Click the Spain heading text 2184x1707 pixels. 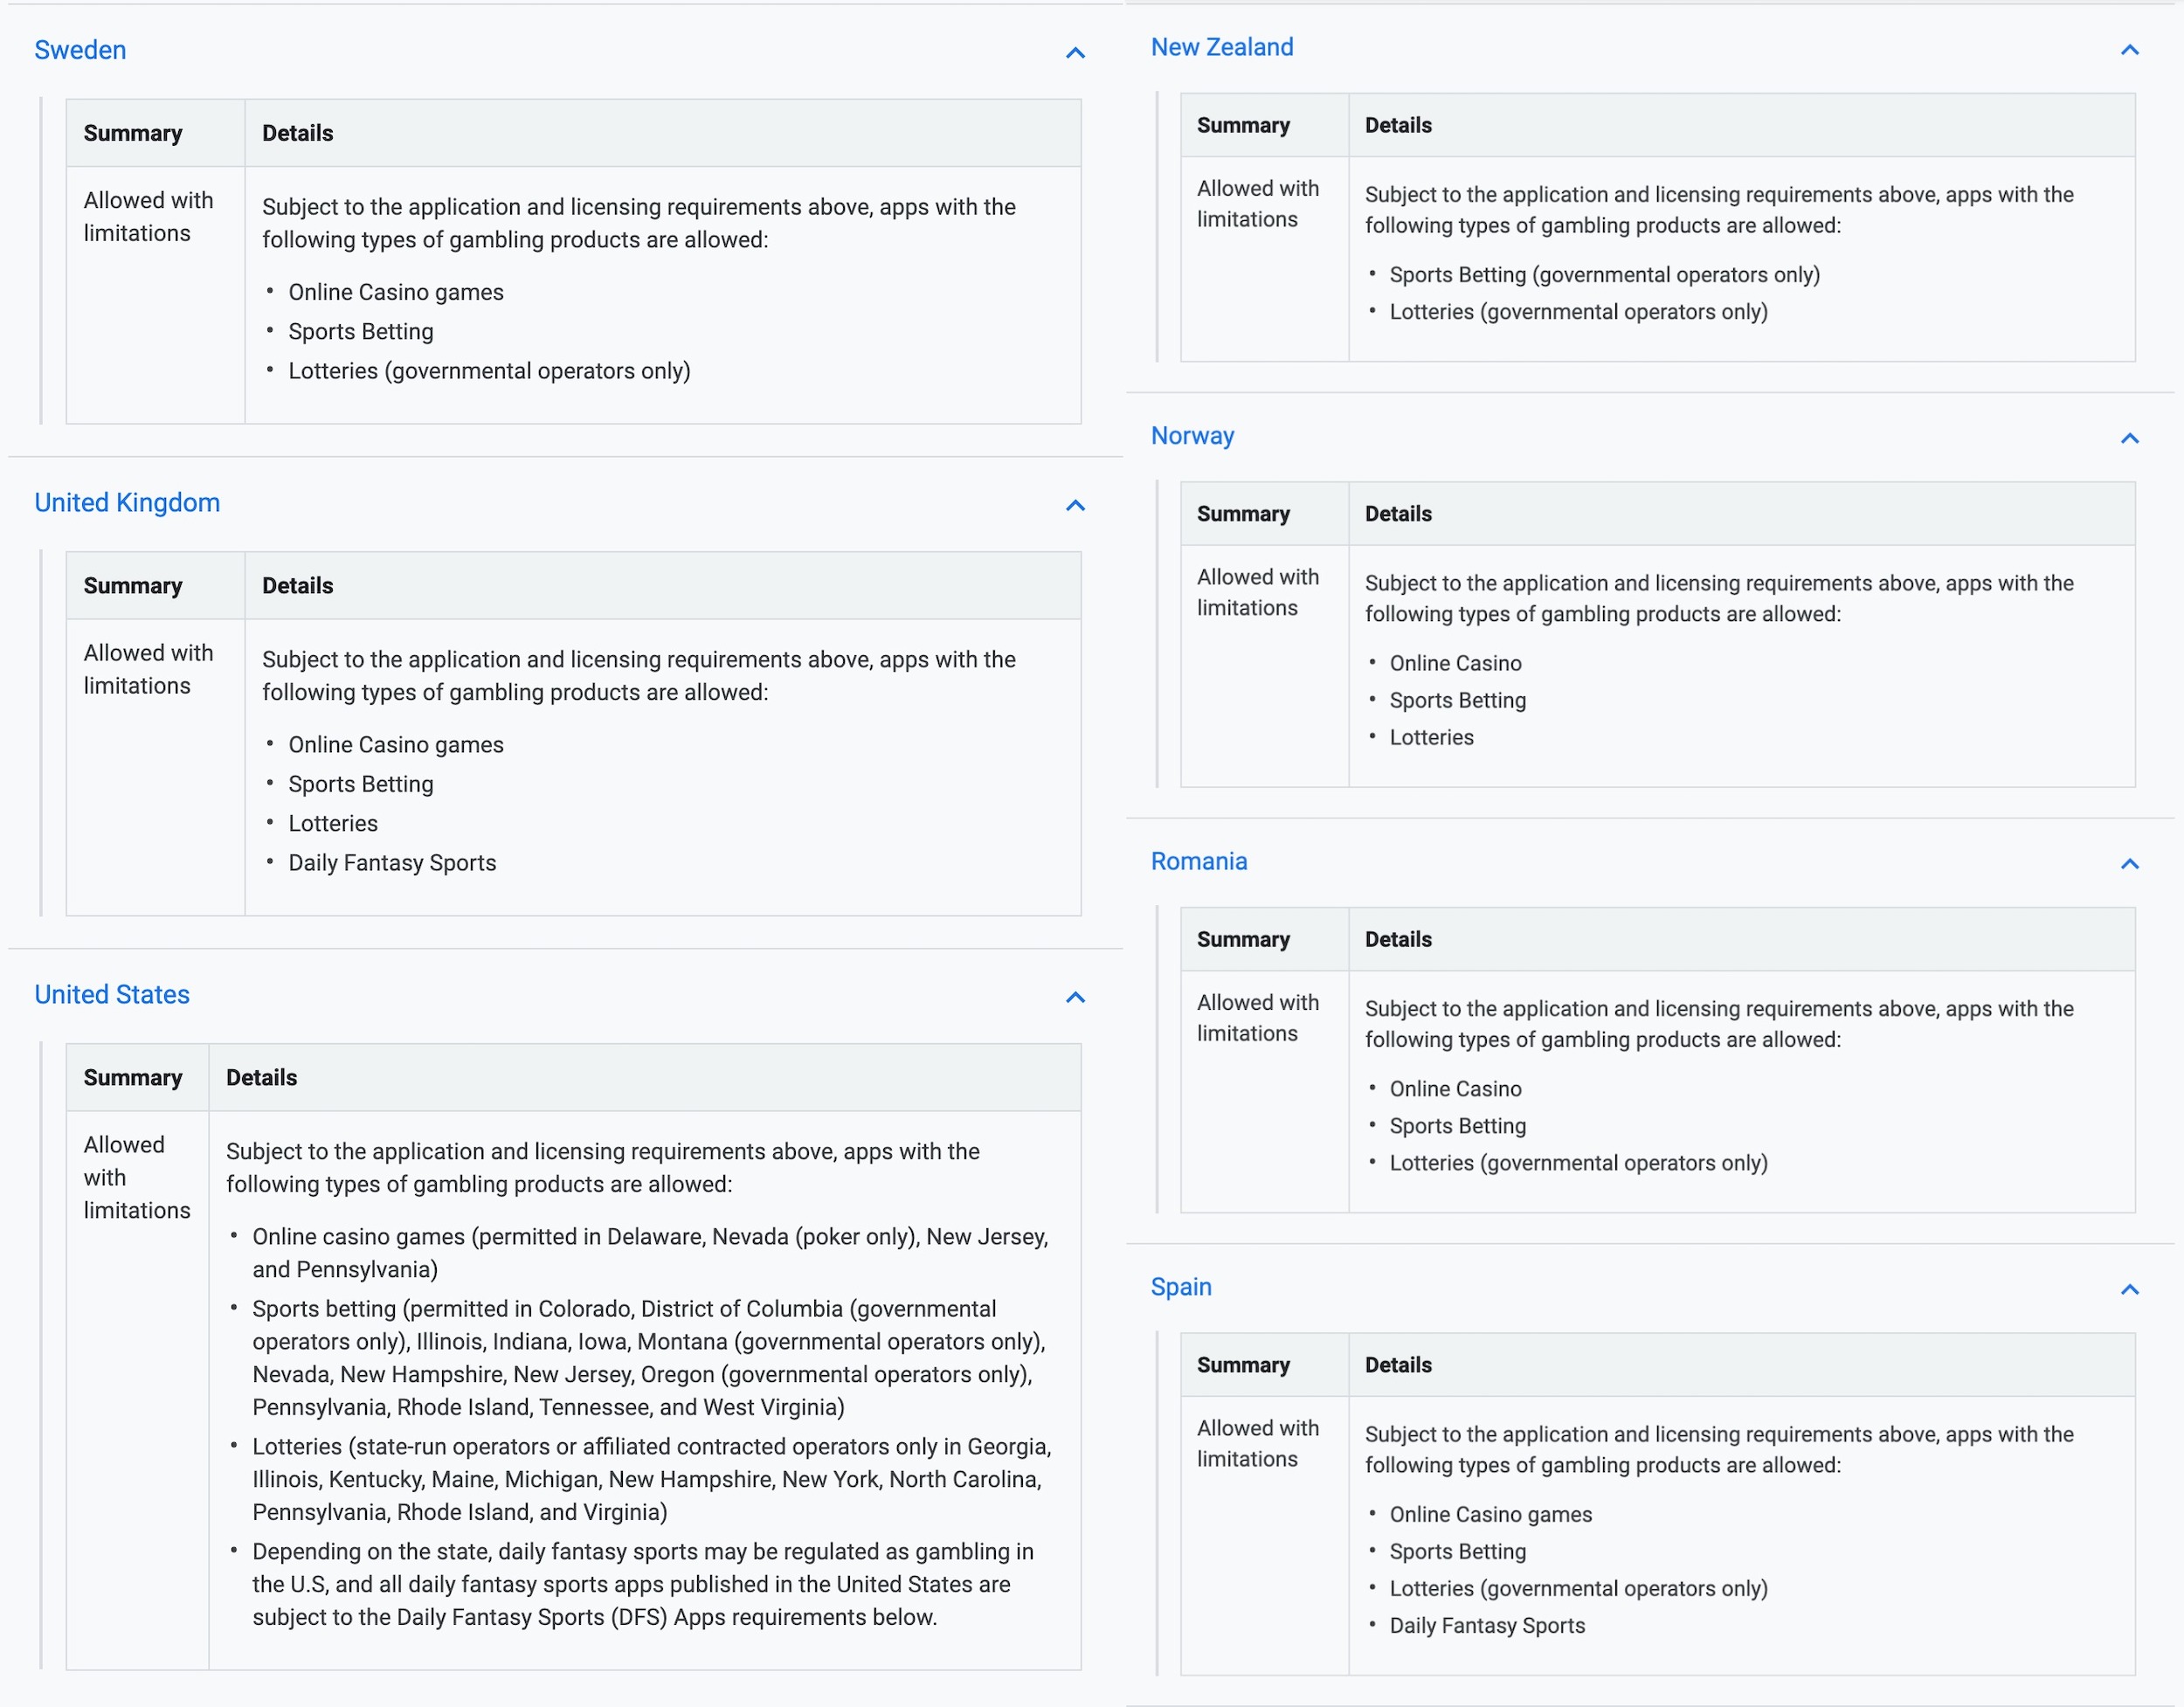(x=1181, y=1287)
